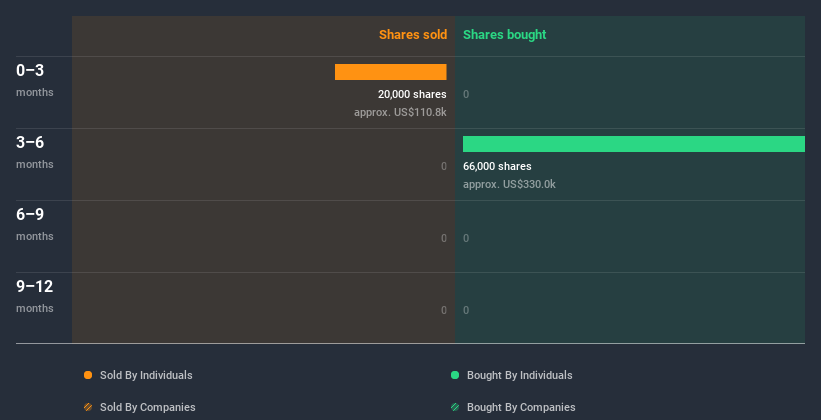Click the zero bought value in 9–12 months row
This screenshot has width=821, height=420.
tap(466, 310)
